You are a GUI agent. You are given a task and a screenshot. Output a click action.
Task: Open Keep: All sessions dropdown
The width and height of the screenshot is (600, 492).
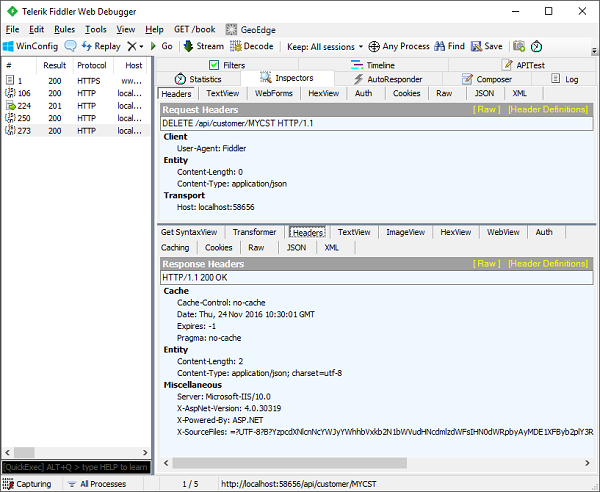click(325, 47)
